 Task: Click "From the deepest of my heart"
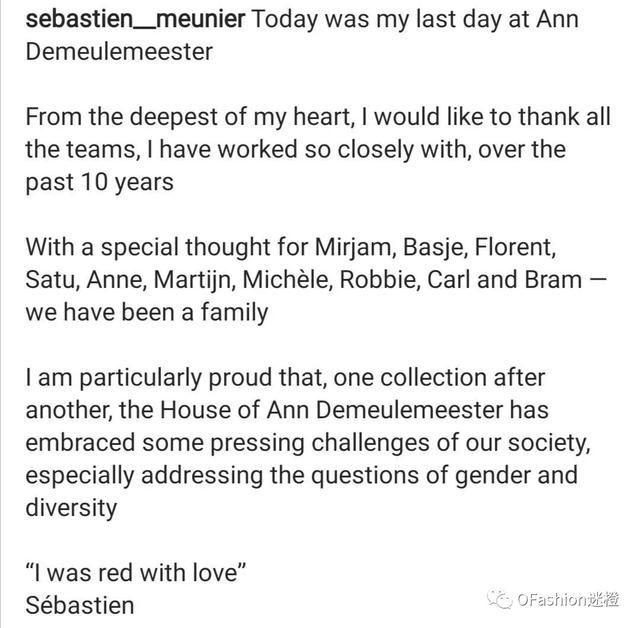(187, 118)
